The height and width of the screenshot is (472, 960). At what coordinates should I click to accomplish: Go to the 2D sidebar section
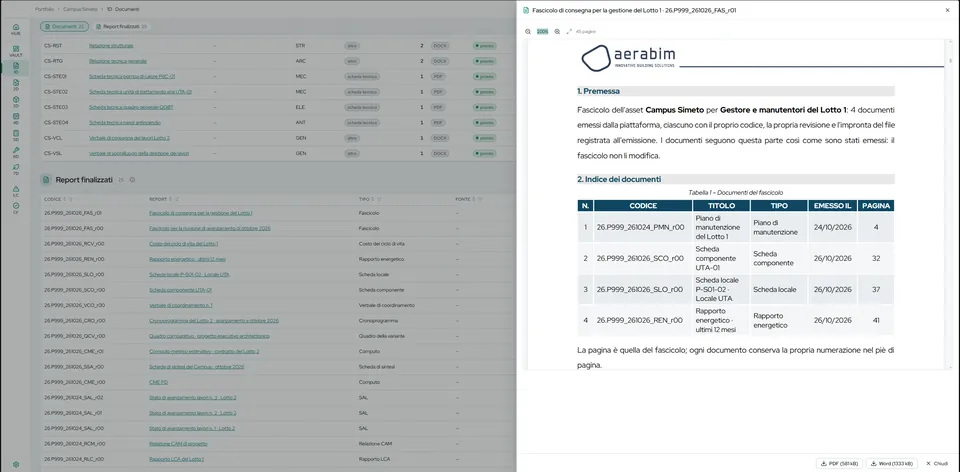[x=16, y=84]
